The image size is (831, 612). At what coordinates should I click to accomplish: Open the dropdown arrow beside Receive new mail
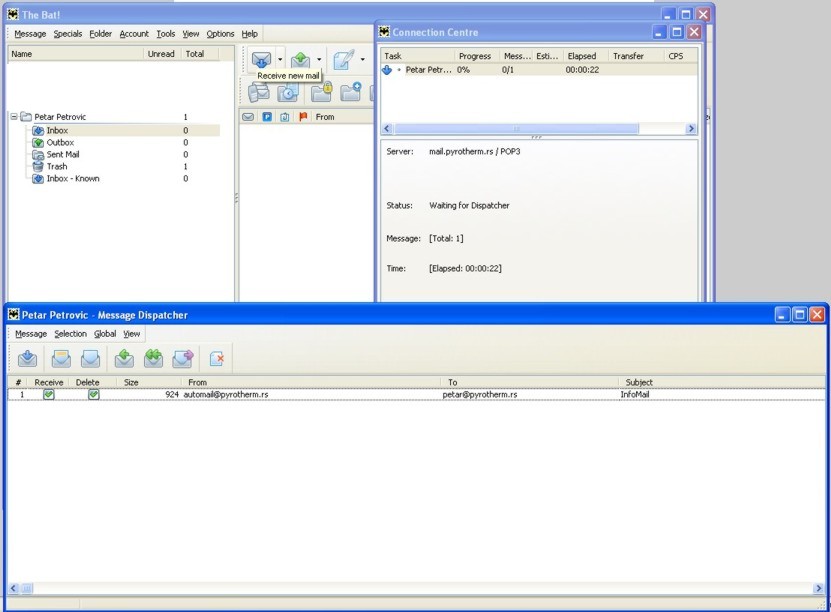[280, 59]
